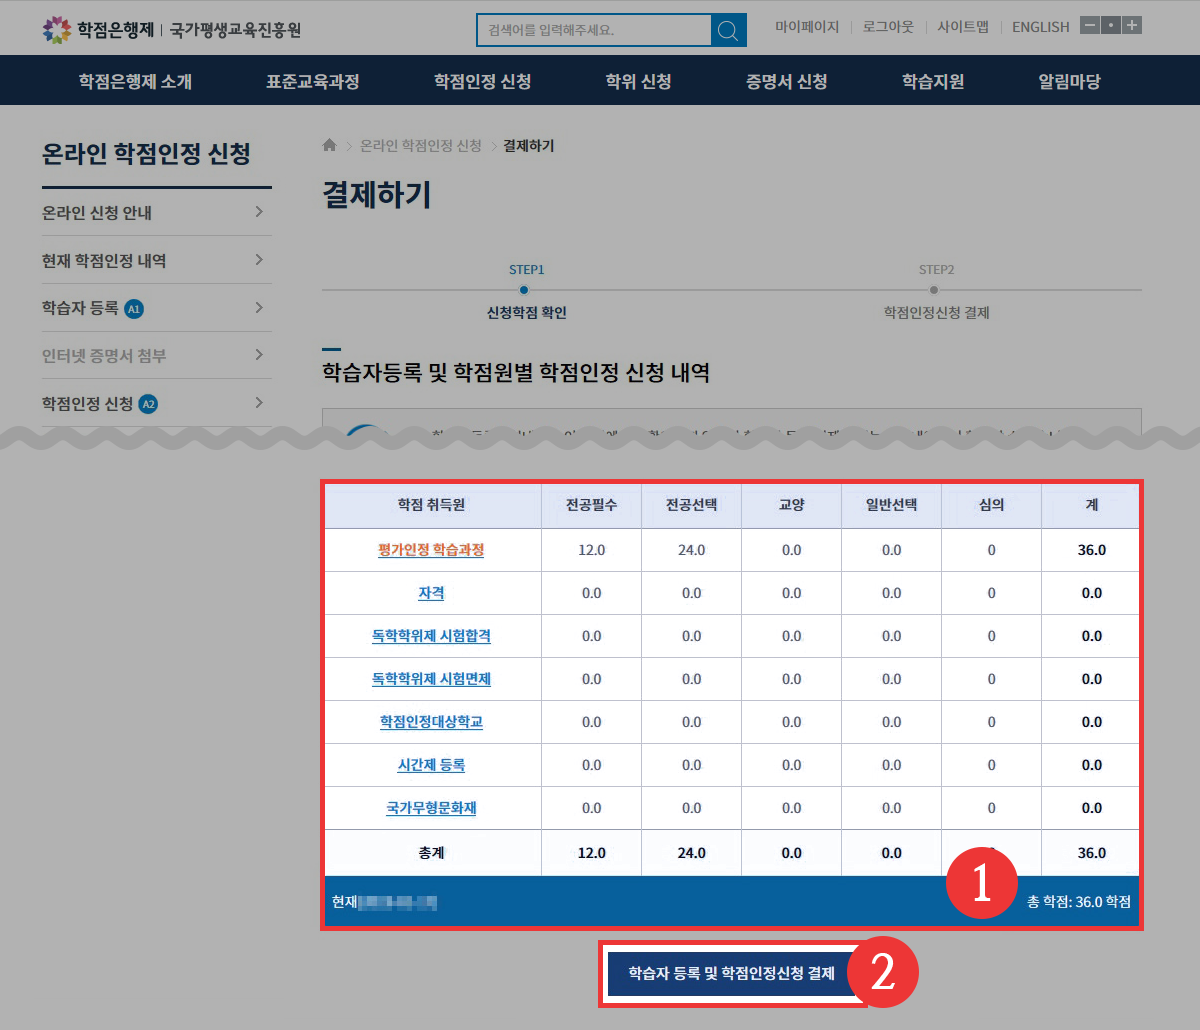Open the 학습자 등록 sidebar entry
The width and height of the screenshot is (1200, 1030).
(156, 308)
